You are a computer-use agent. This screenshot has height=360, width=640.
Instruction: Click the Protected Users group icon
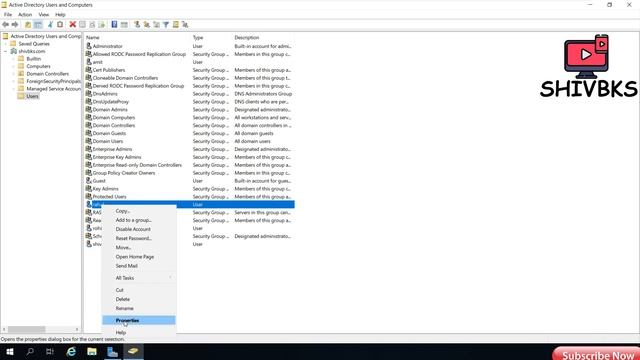click(89, 196)
